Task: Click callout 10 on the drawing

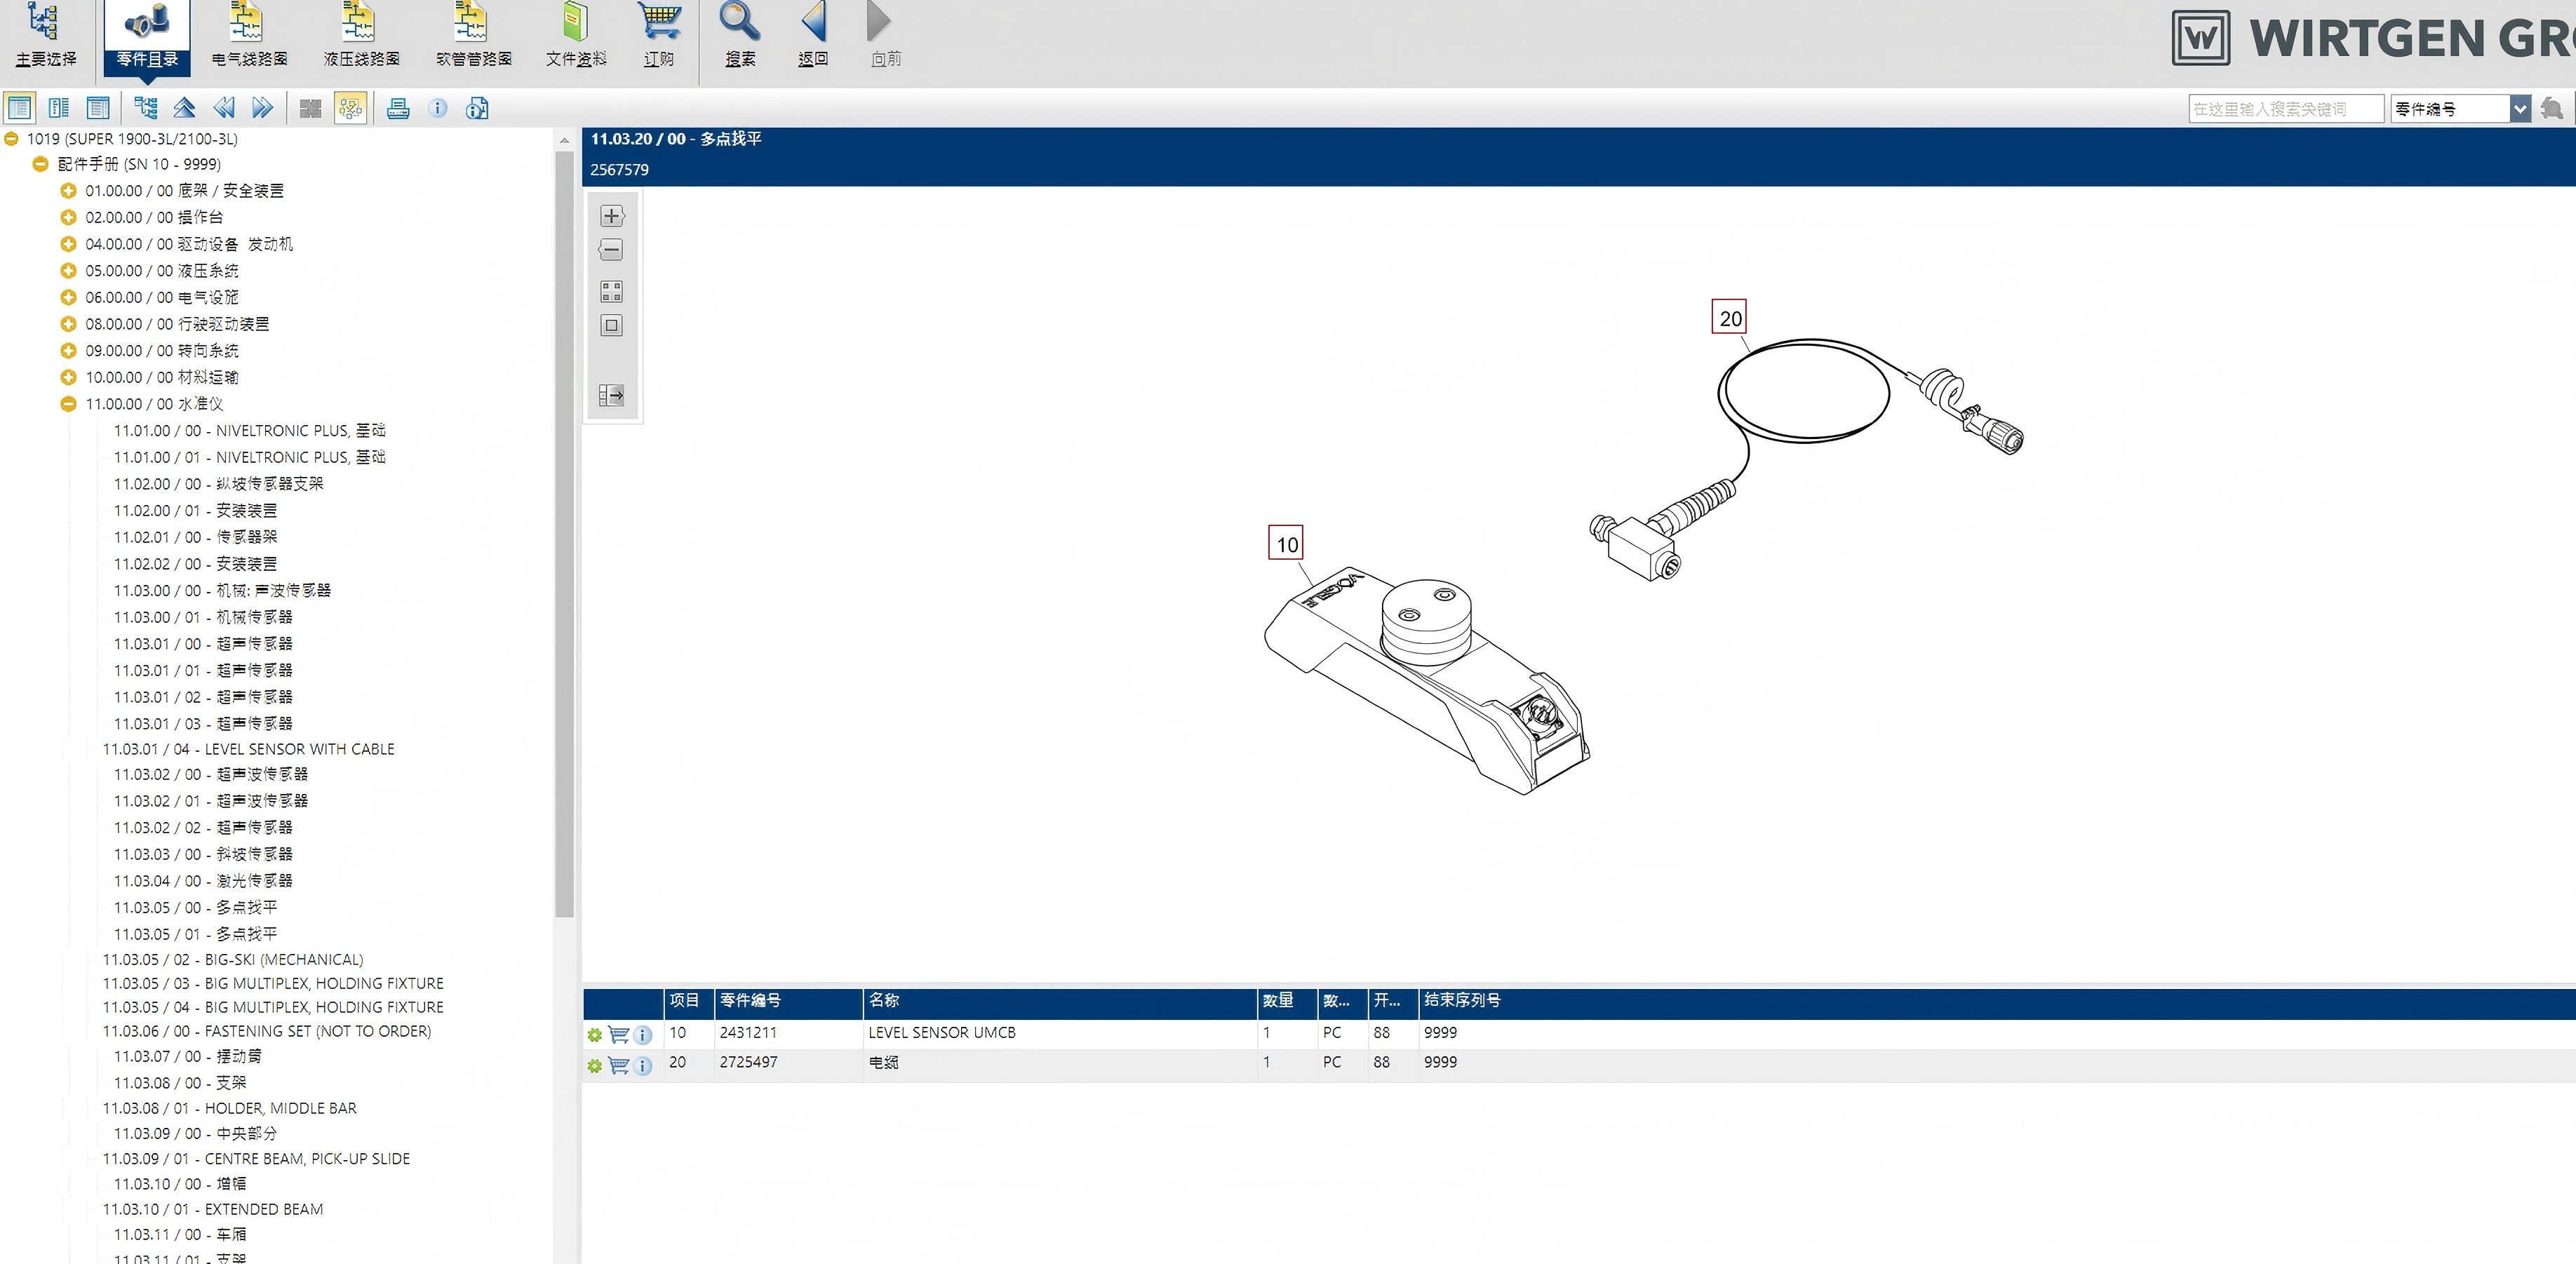Action: [1286, 544]
